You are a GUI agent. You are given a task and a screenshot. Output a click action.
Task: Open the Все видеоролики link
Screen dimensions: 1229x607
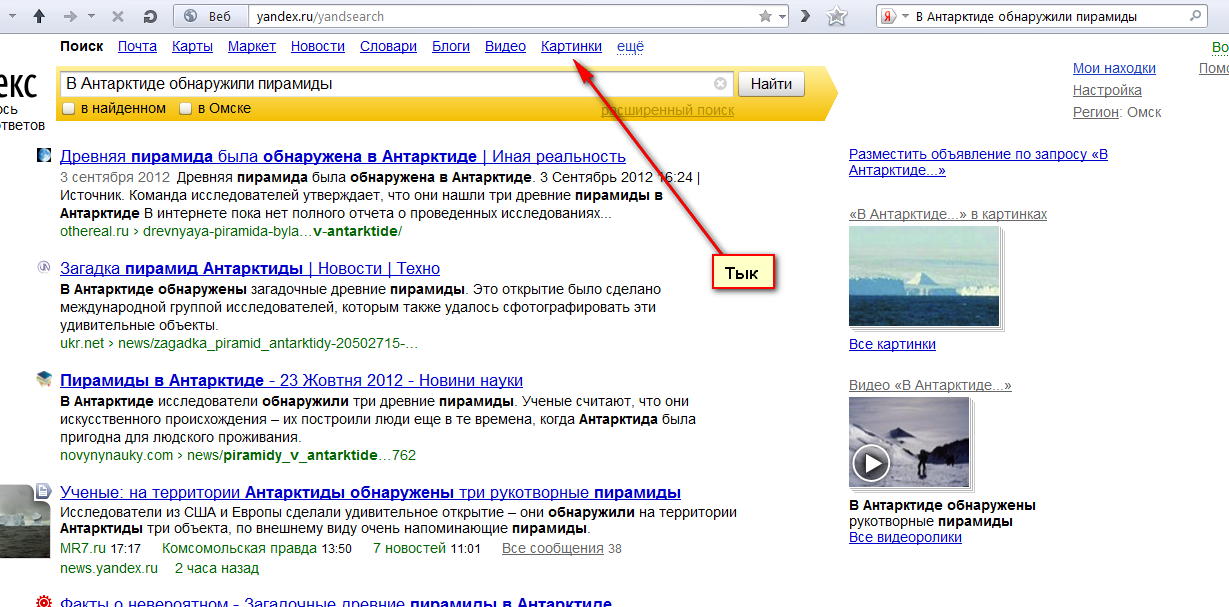pyautogui.click(x=905, y=537)
